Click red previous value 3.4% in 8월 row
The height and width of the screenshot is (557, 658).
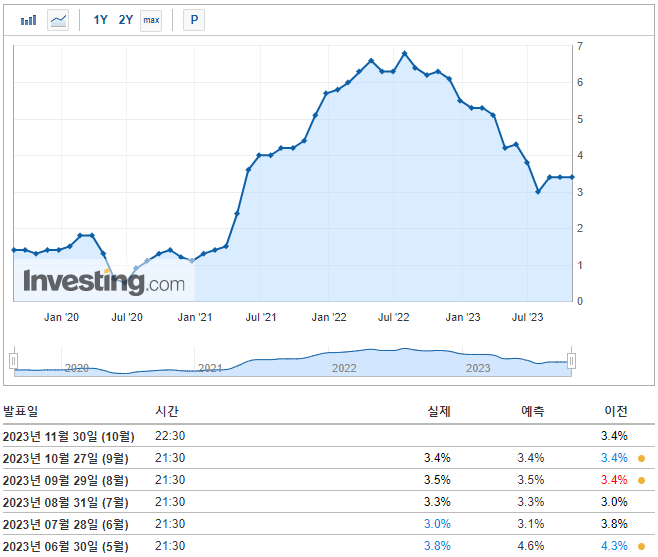pyautogui.click(x=614, y=480)
